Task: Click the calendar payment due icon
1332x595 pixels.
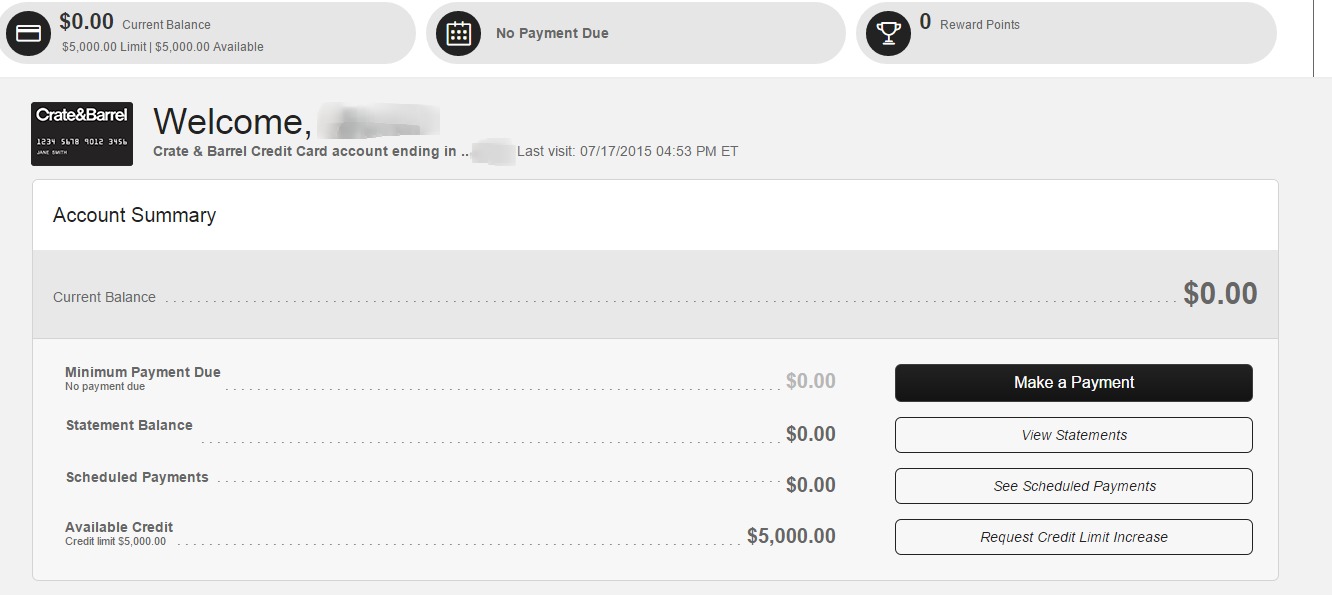Action: [458, 33]
